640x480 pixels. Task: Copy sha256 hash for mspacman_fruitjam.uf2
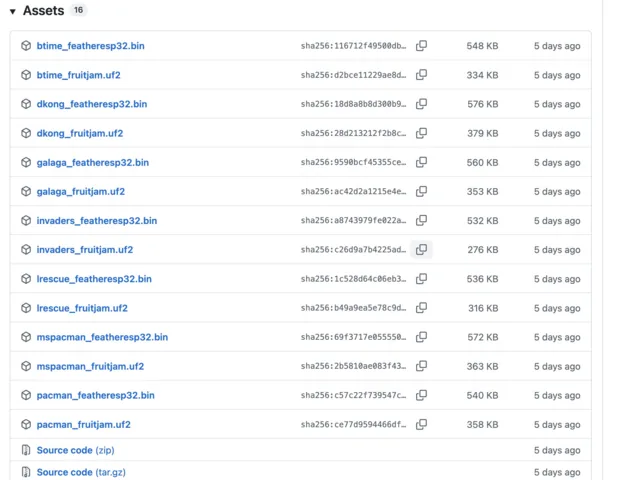point(421,366)
